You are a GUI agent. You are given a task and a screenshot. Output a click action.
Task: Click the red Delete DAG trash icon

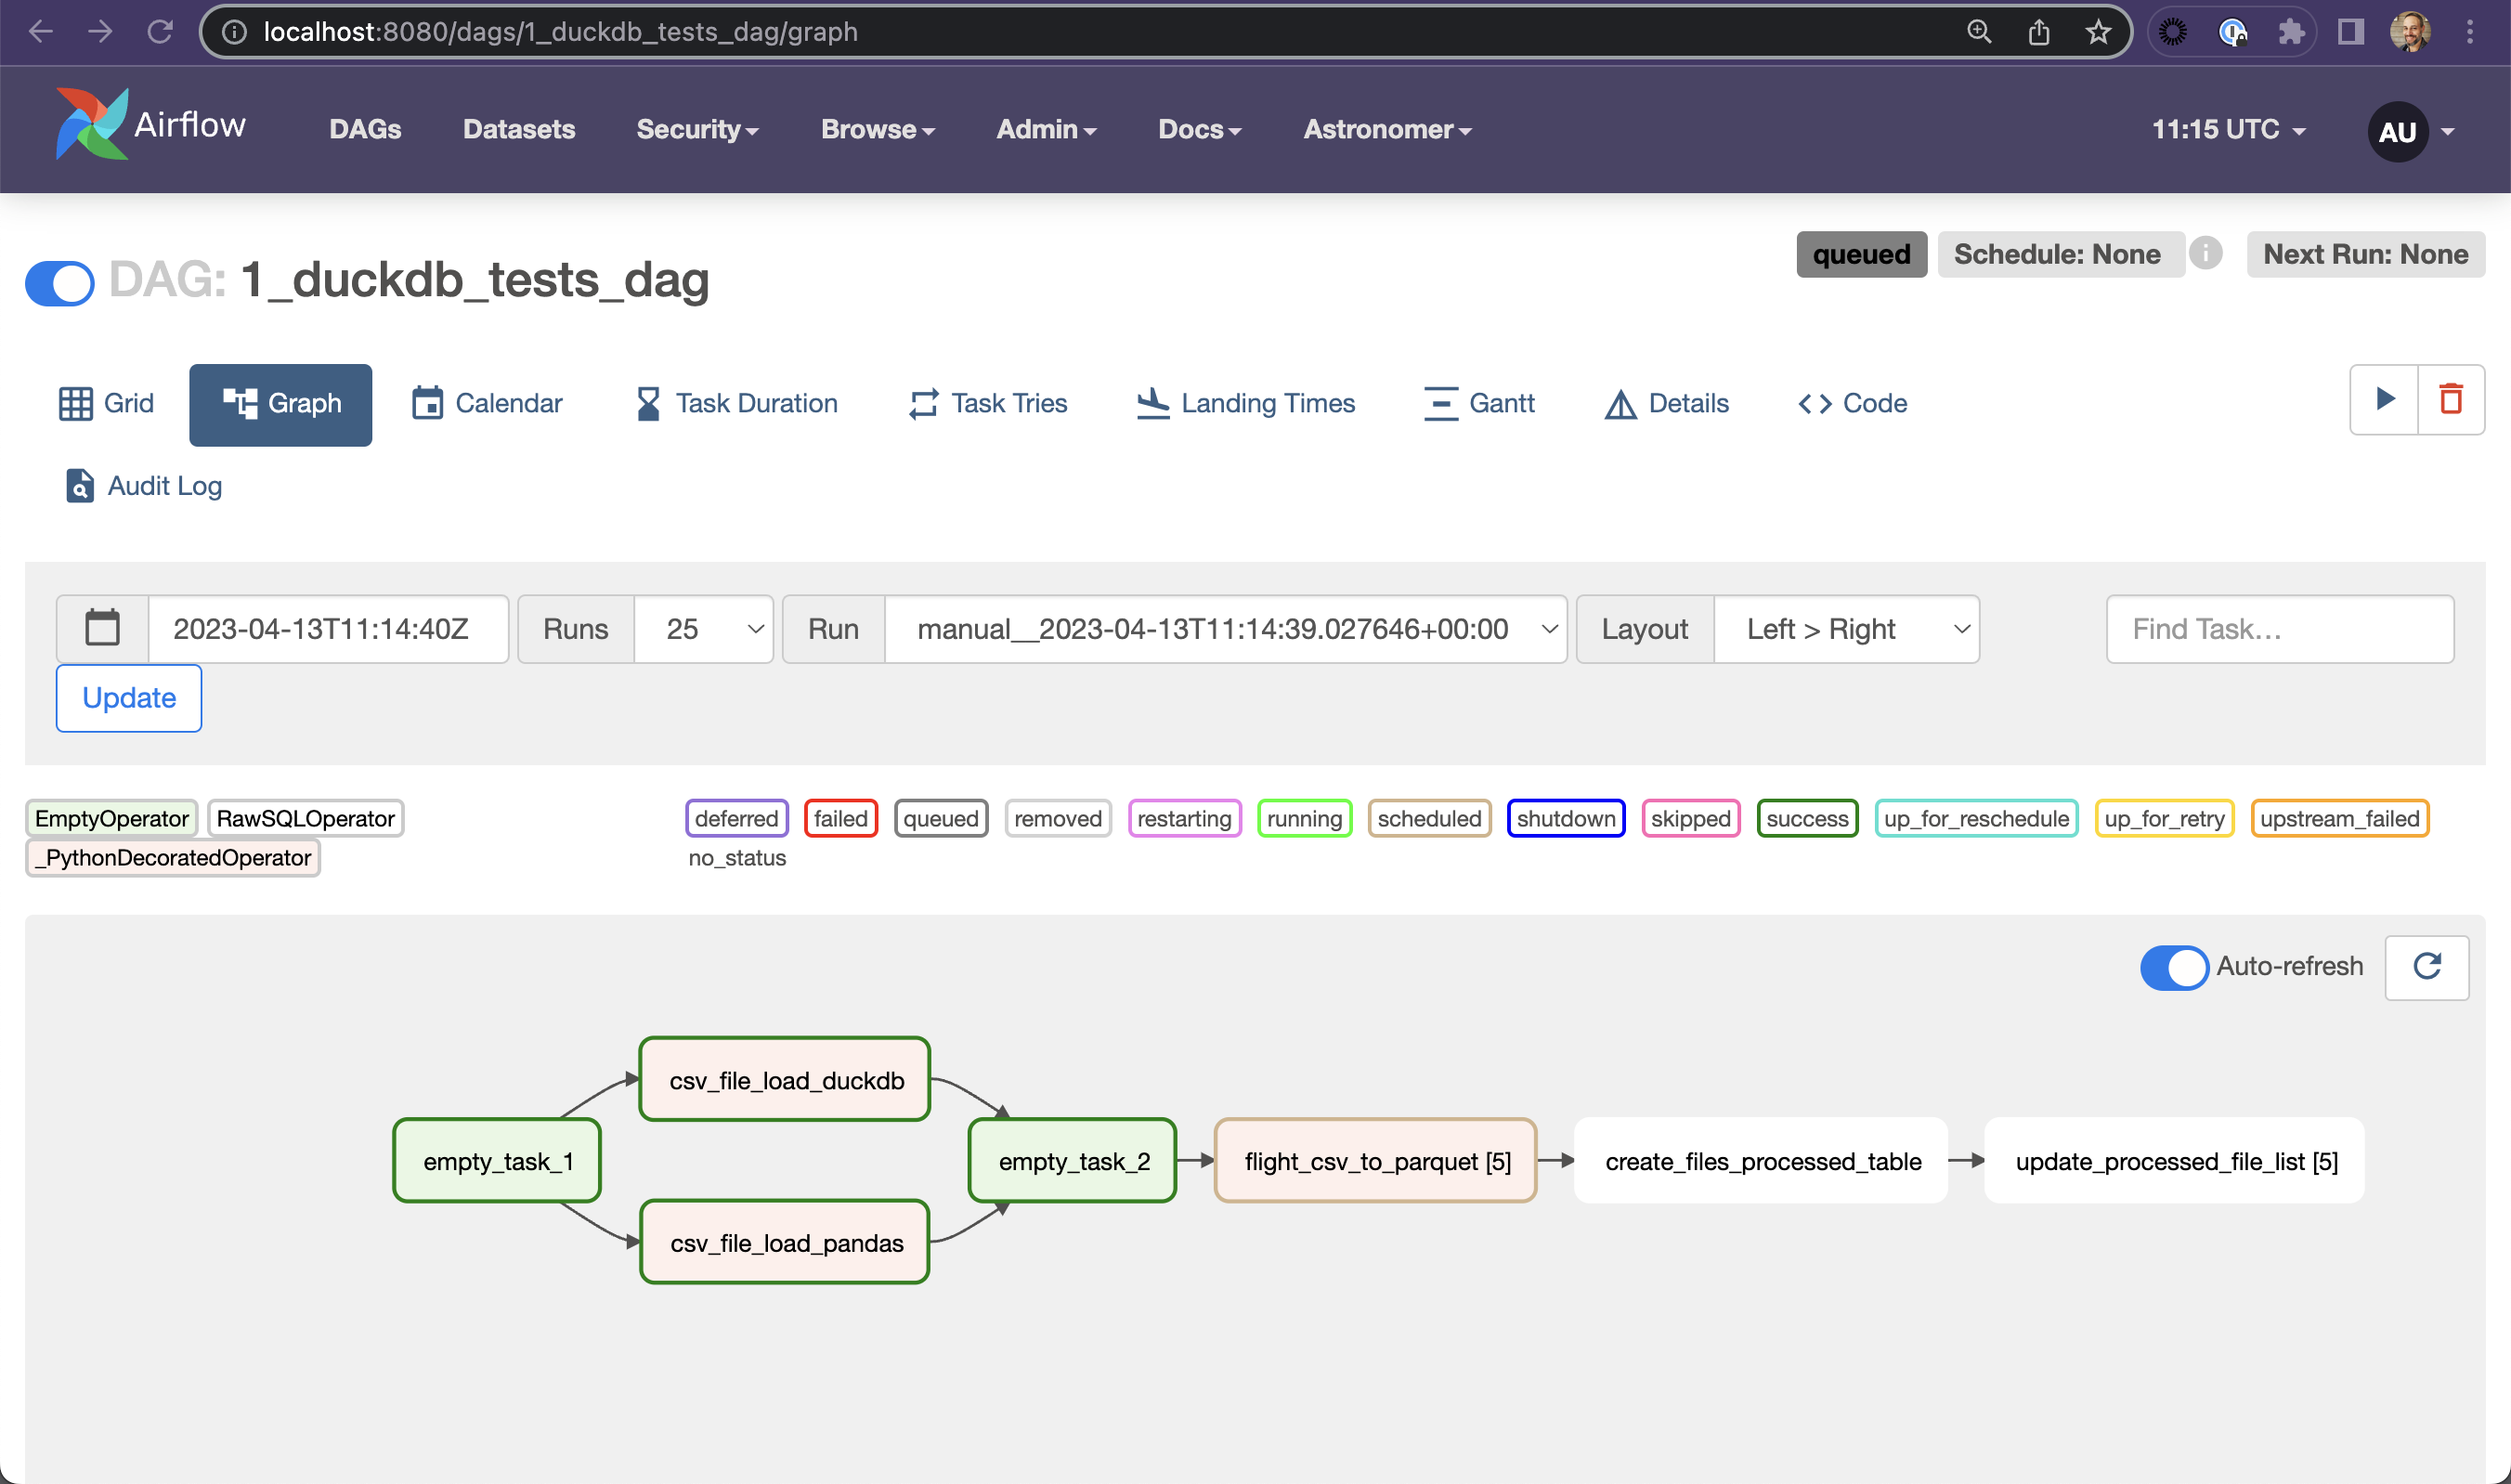[x=2450, y=400]
